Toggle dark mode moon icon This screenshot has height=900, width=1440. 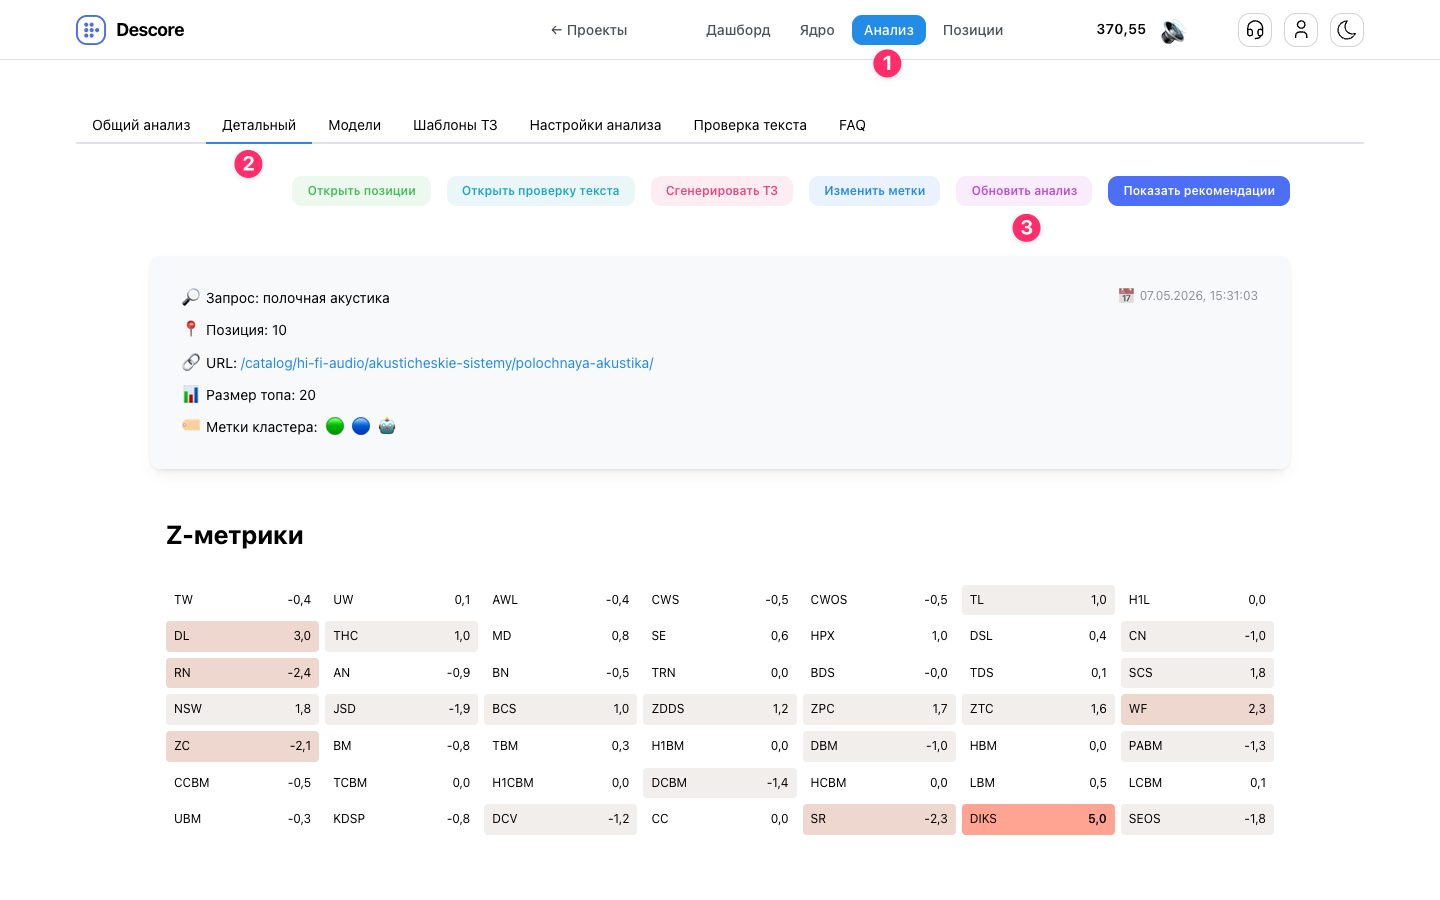pos(1347,30)
